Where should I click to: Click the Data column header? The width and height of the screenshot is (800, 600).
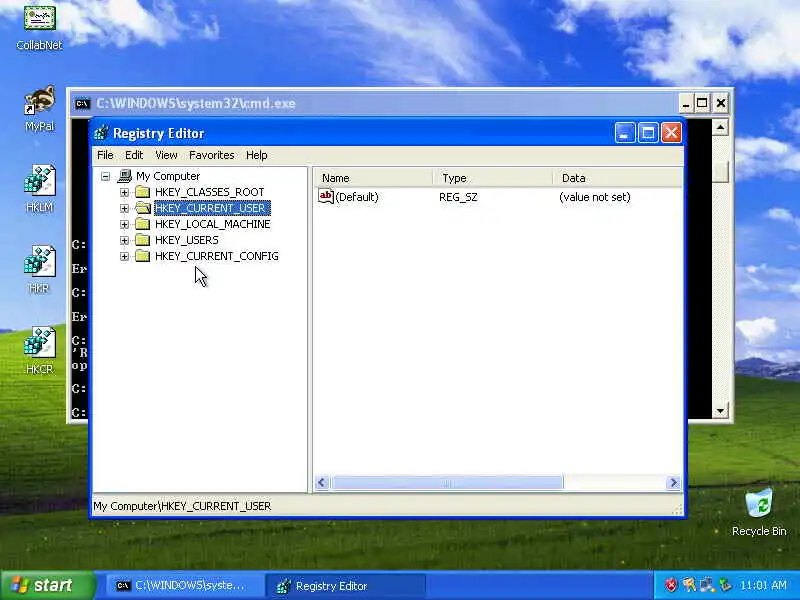click(618, 178)
